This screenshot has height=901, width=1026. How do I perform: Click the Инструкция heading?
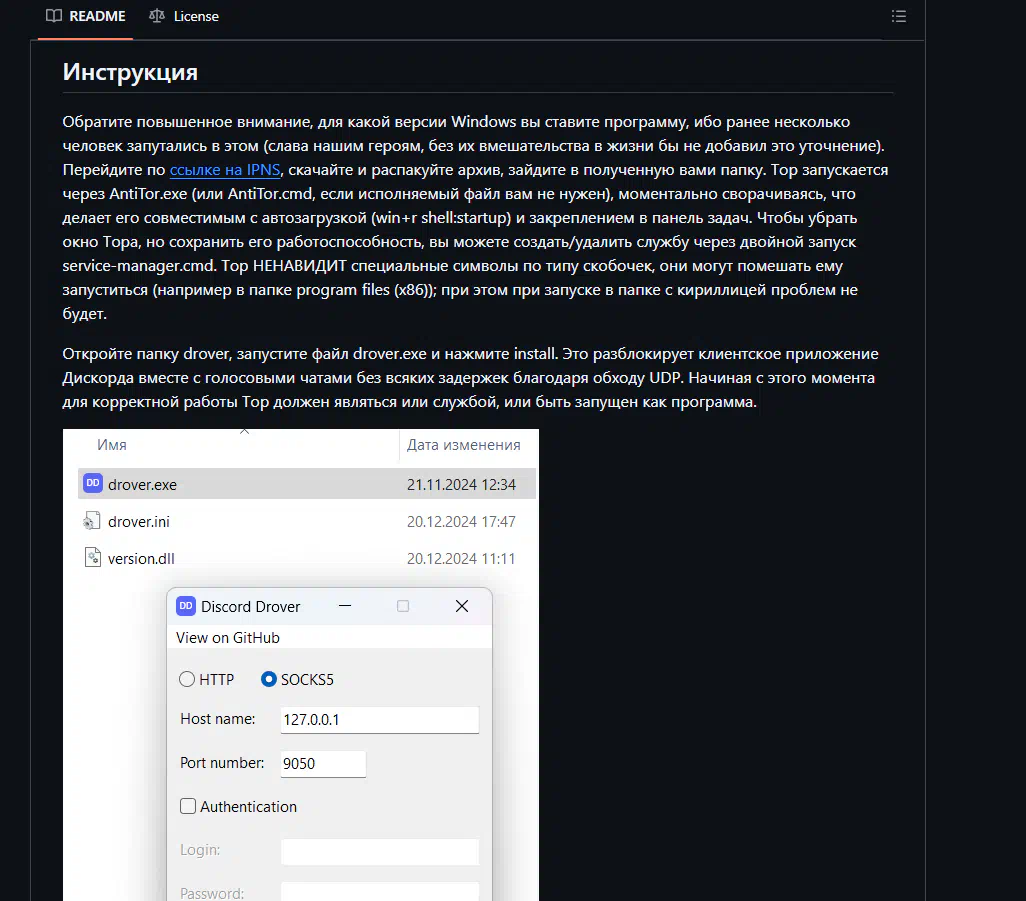[x=130, y=72]
